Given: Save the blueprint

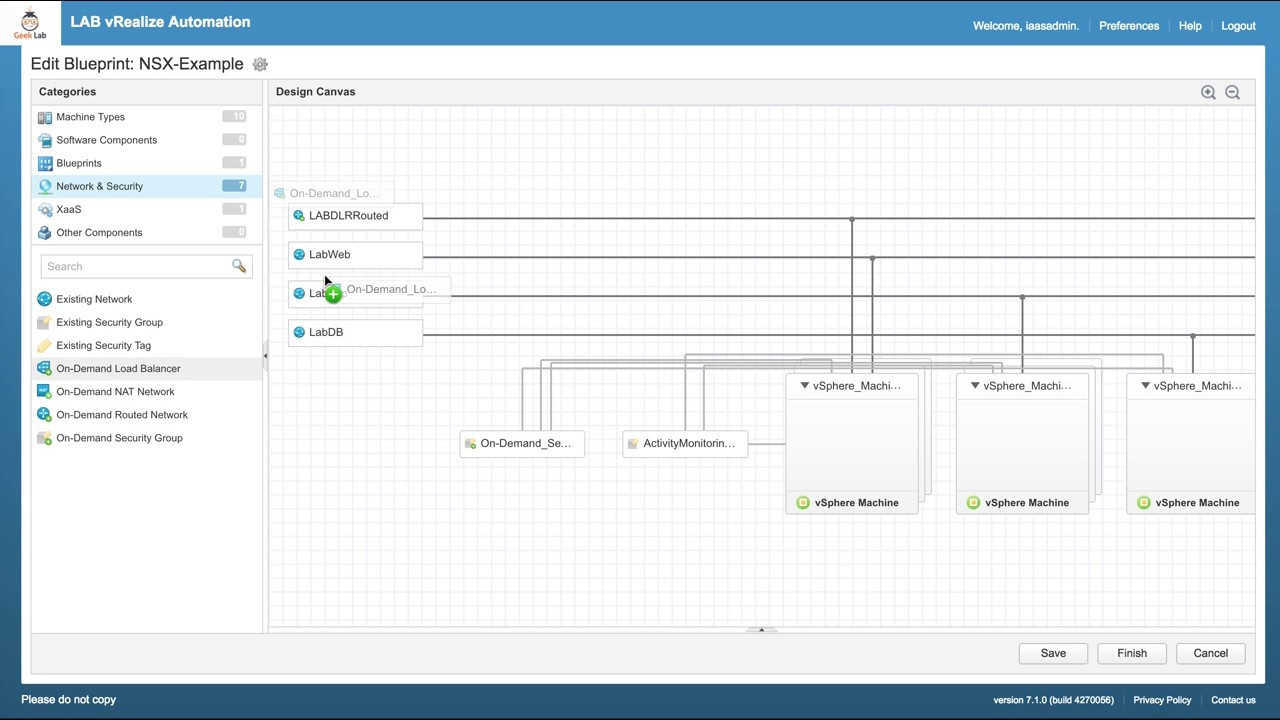Looking at the screenshot, I should (1053, 653).
